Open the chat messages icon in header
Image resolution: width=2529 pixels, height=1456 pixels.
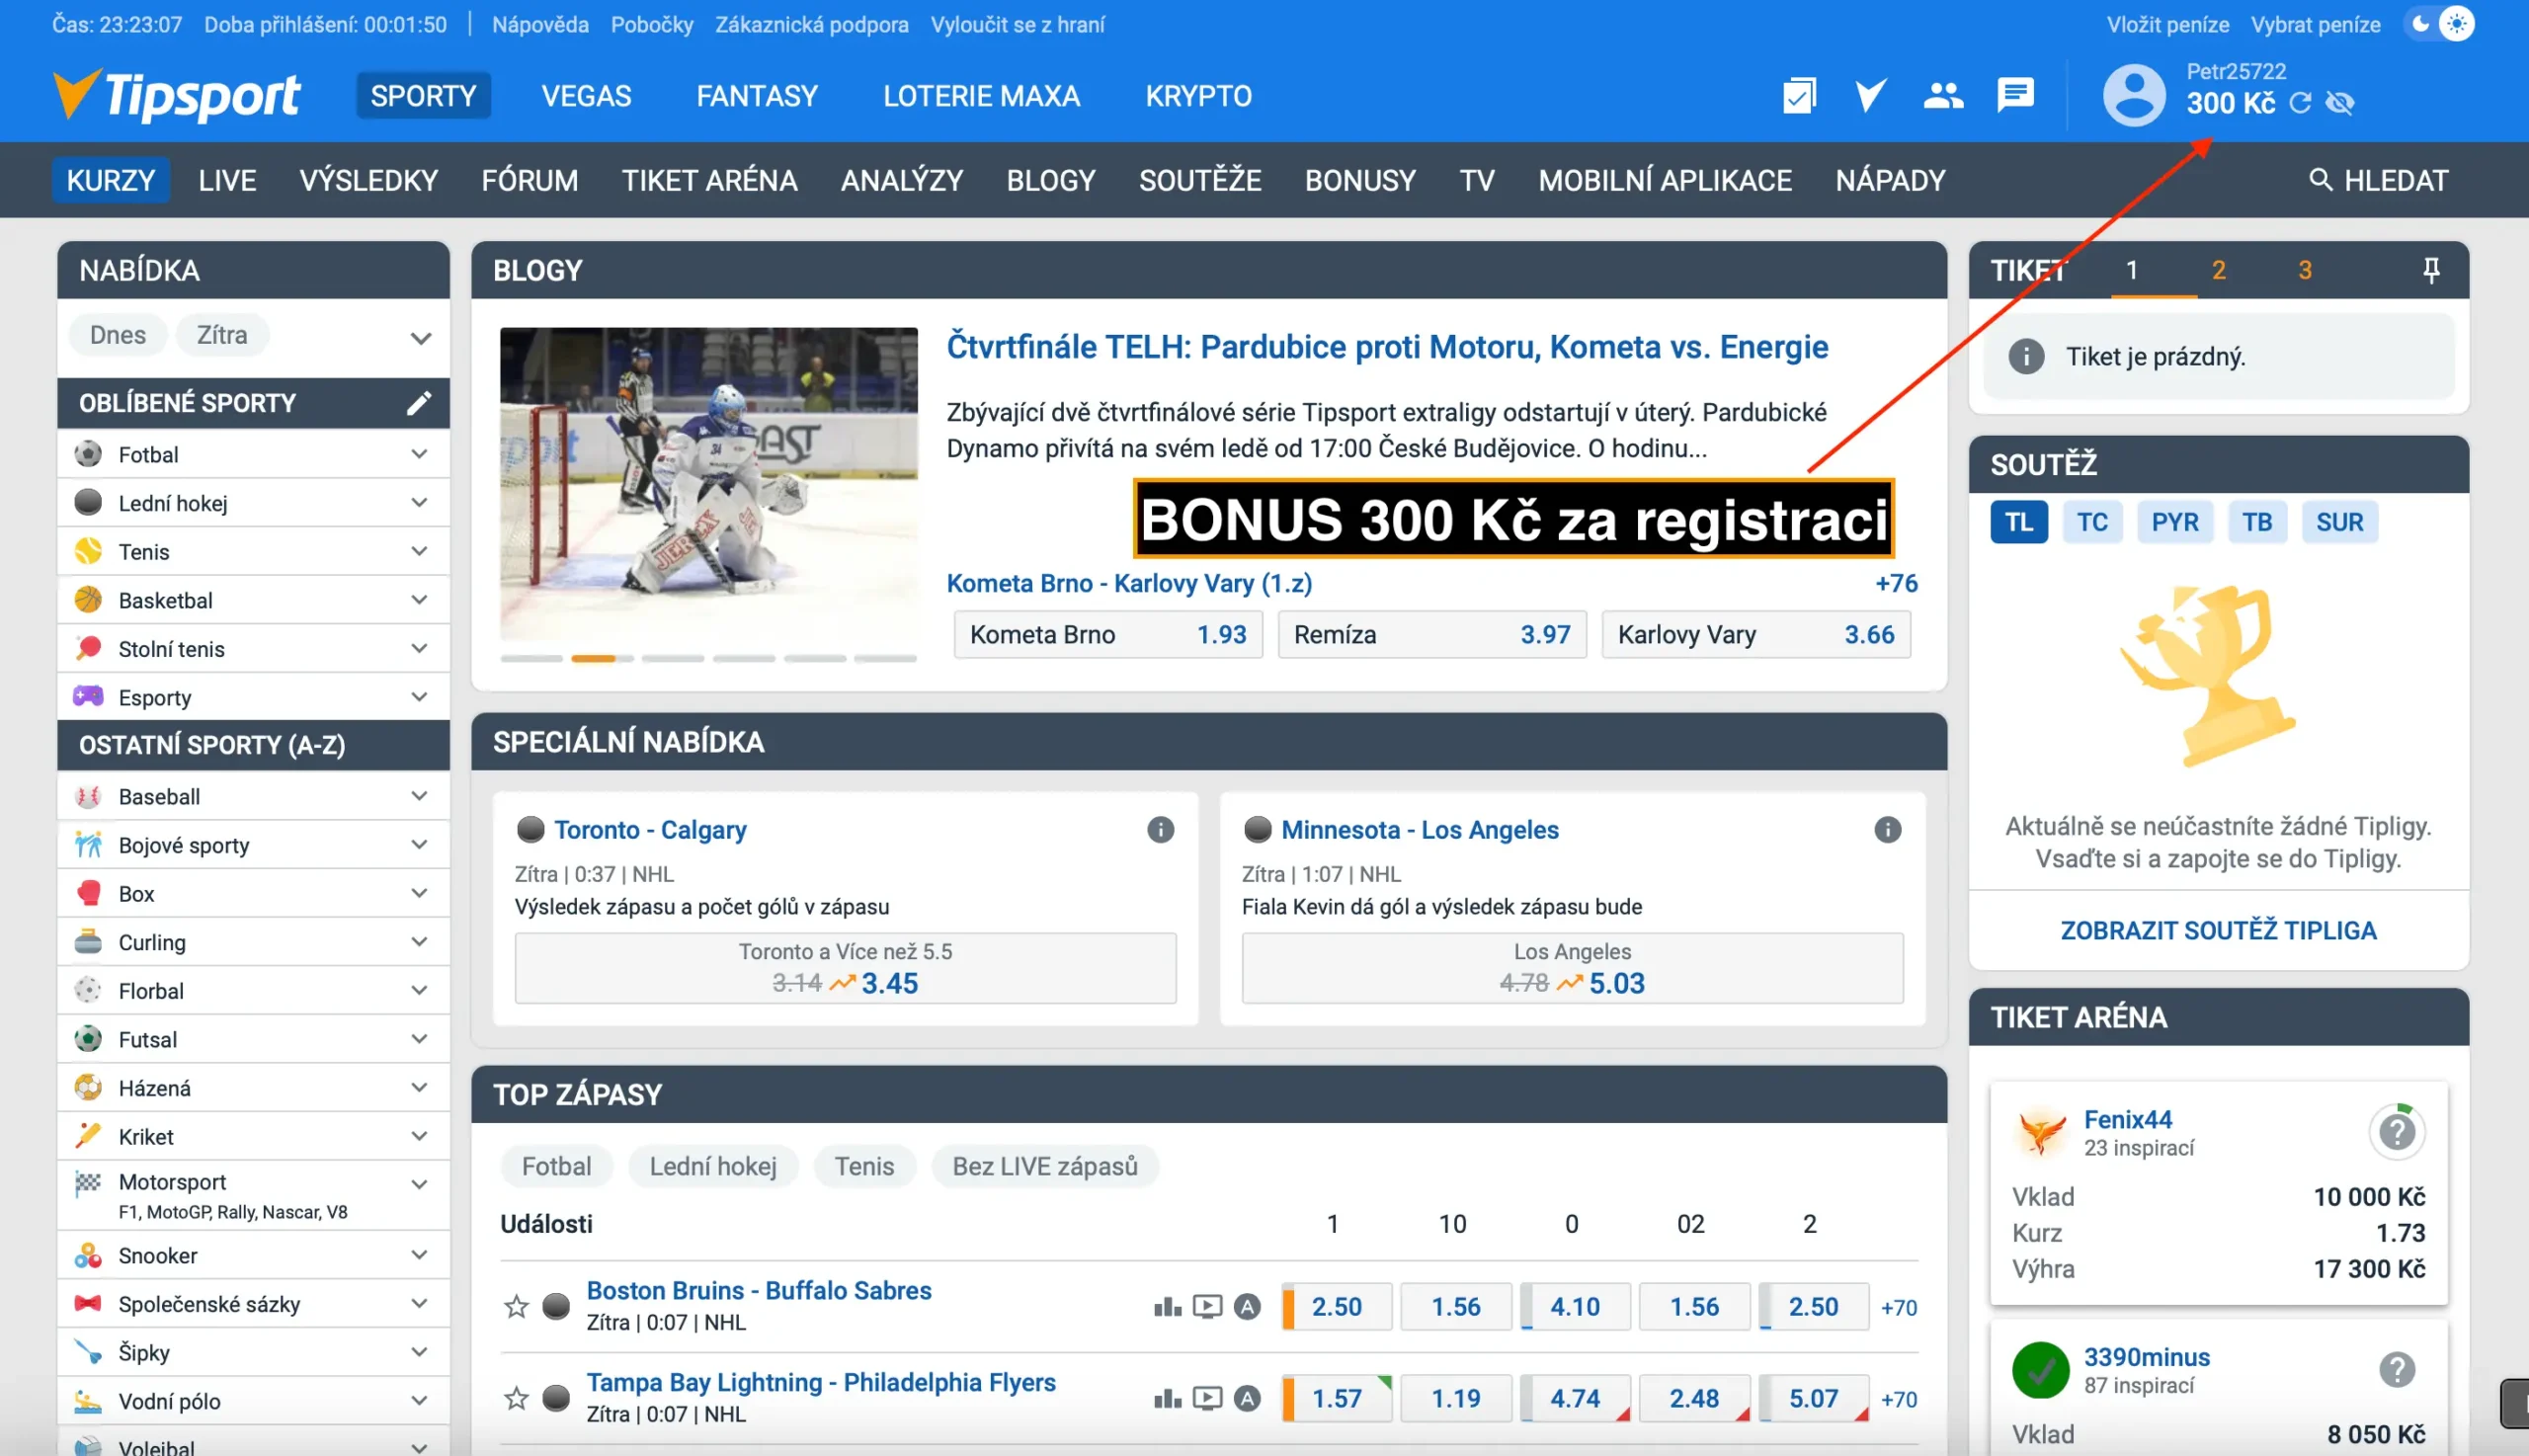pyautogui.click(x=2015, y=96)
